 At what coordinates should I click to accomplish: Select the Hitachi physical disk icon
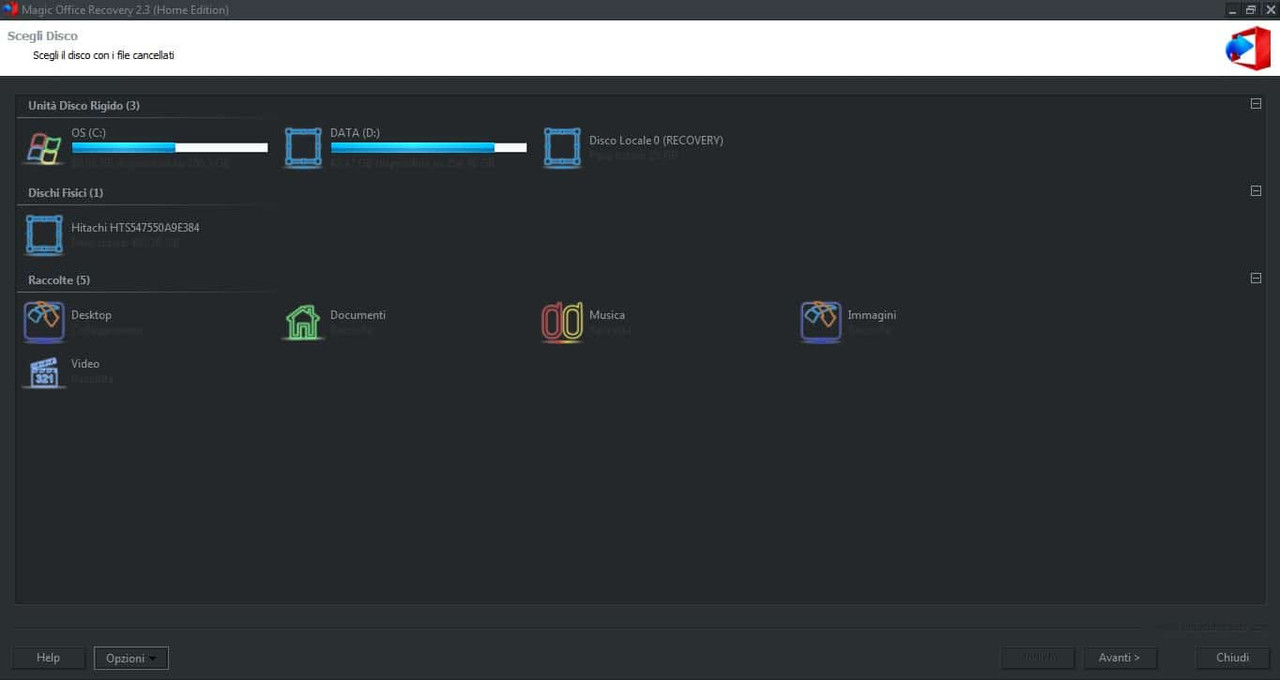44,235
